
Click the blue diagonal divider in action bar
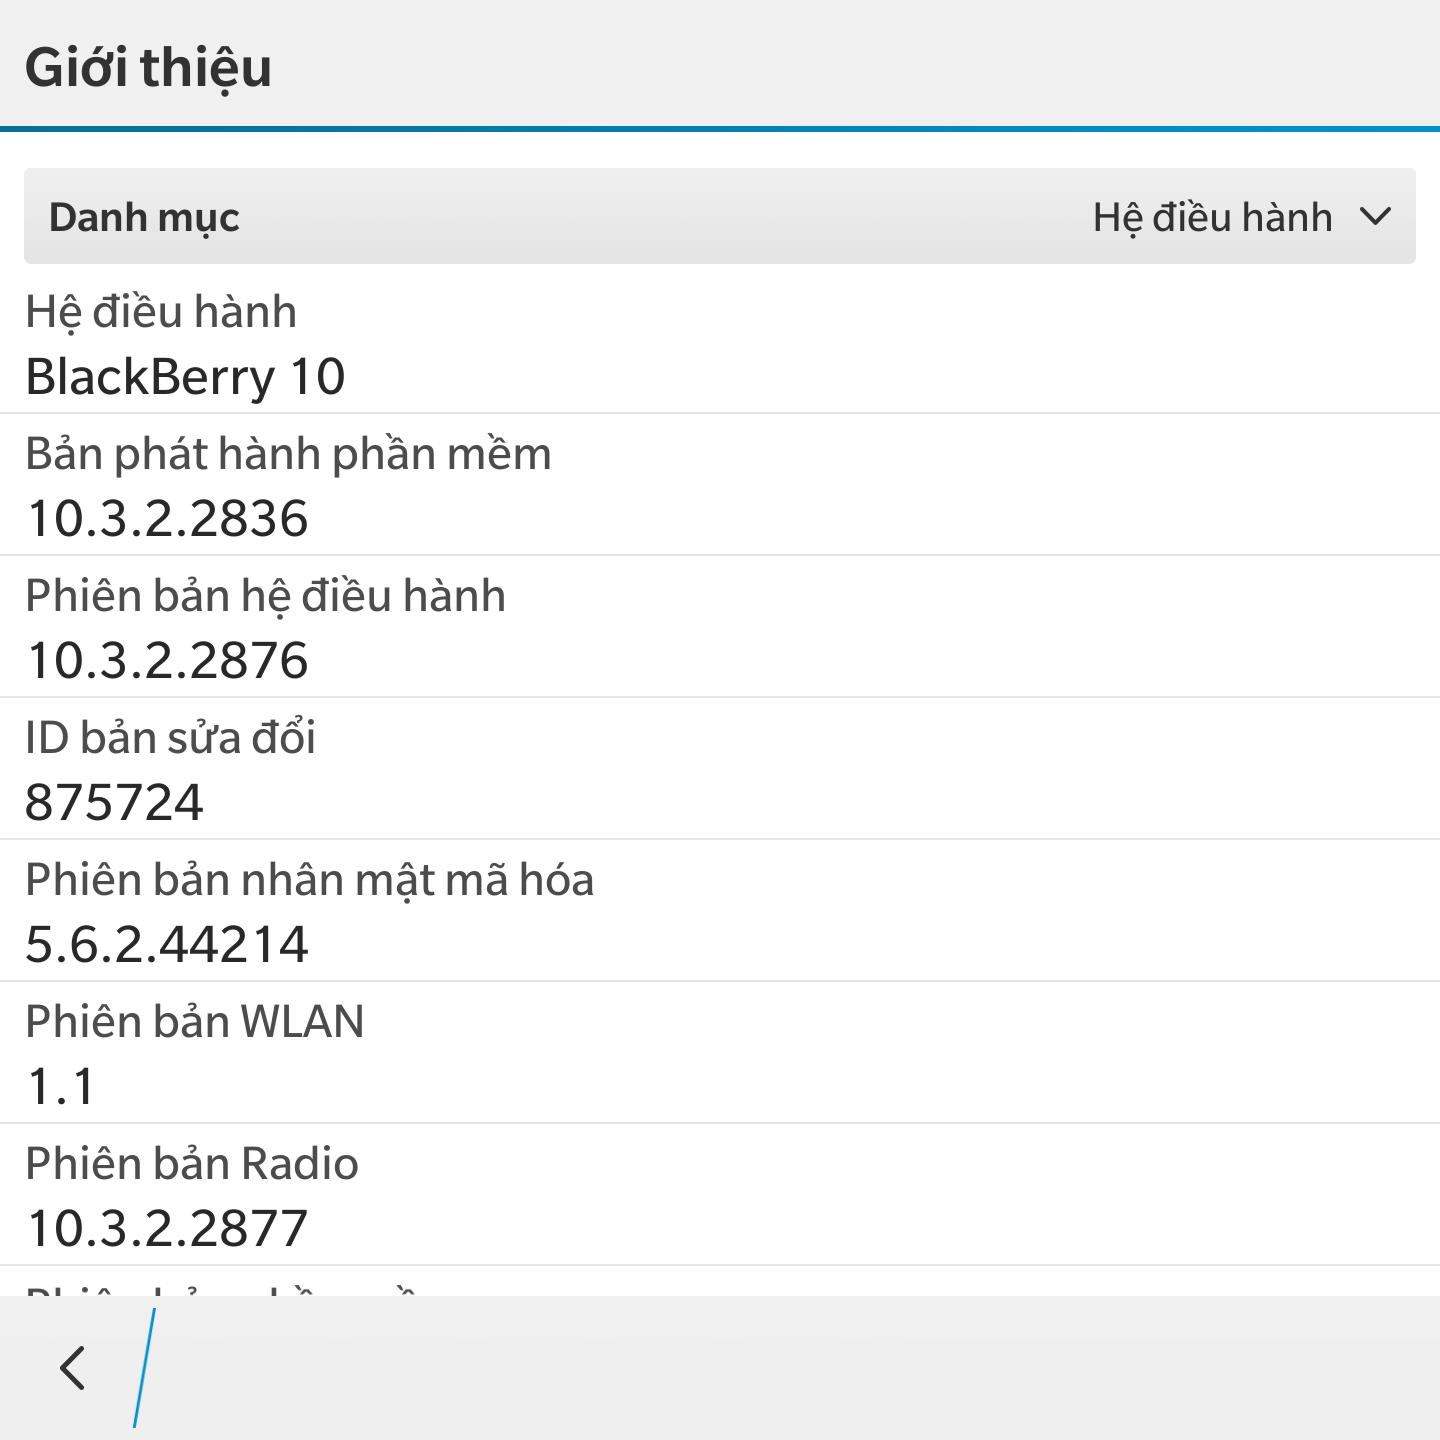[x=145, y=1368]
